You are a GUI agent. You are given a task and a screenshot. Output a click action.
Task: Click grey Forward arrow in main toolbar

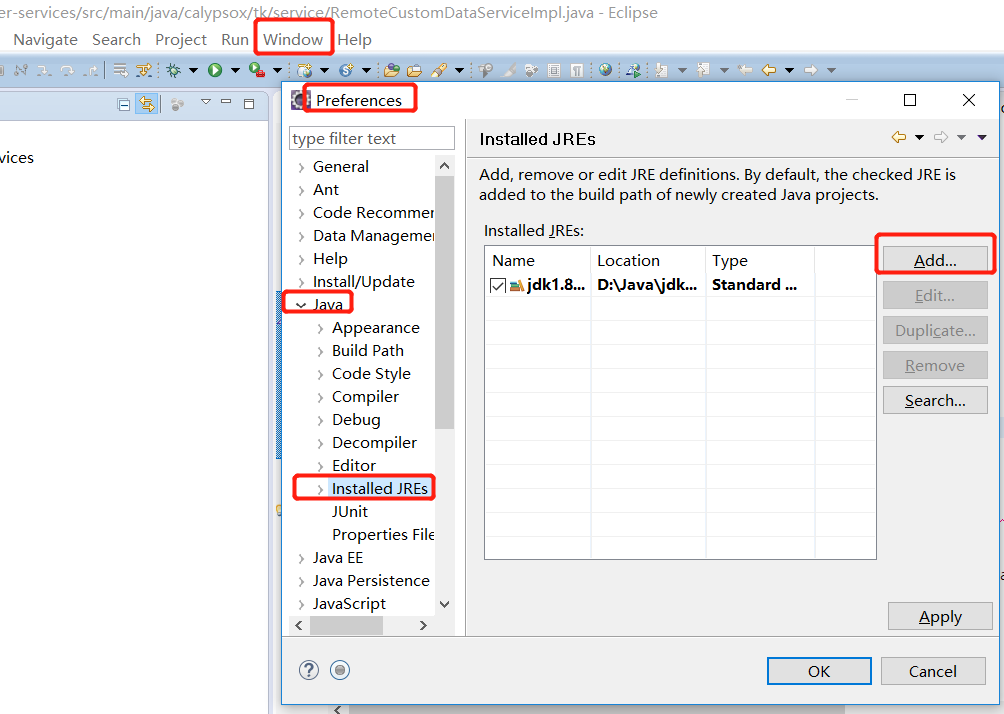click(x=811, y=70)
